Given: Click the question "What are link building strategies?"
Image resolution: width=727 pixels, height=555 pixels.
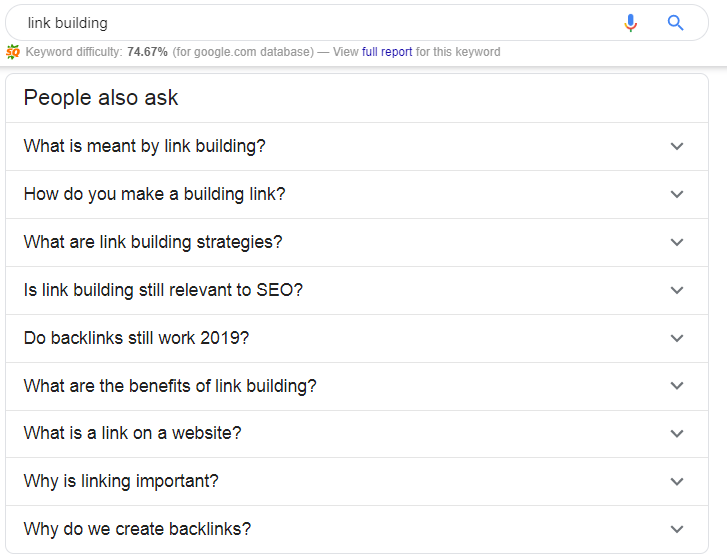Looking at the screenshot, I should [x=153, y=242].
